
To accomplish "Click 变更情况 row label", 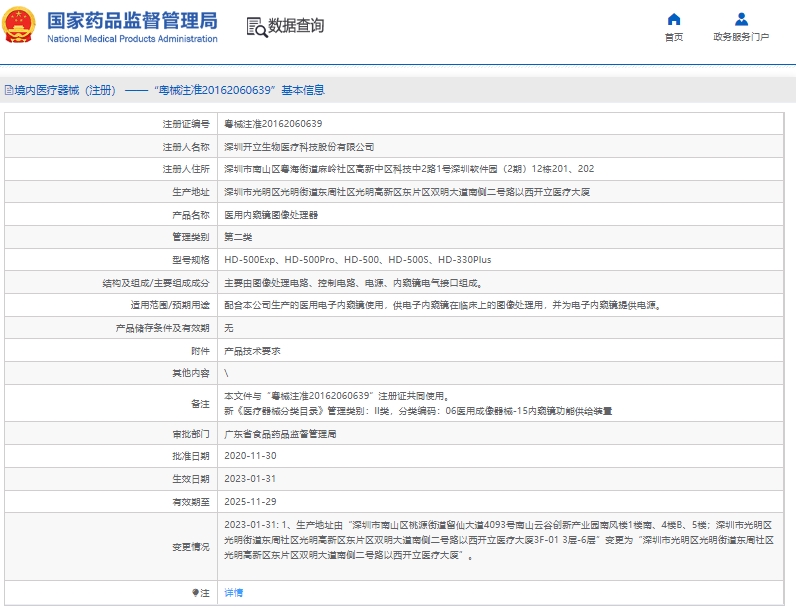I will (190, 547).
